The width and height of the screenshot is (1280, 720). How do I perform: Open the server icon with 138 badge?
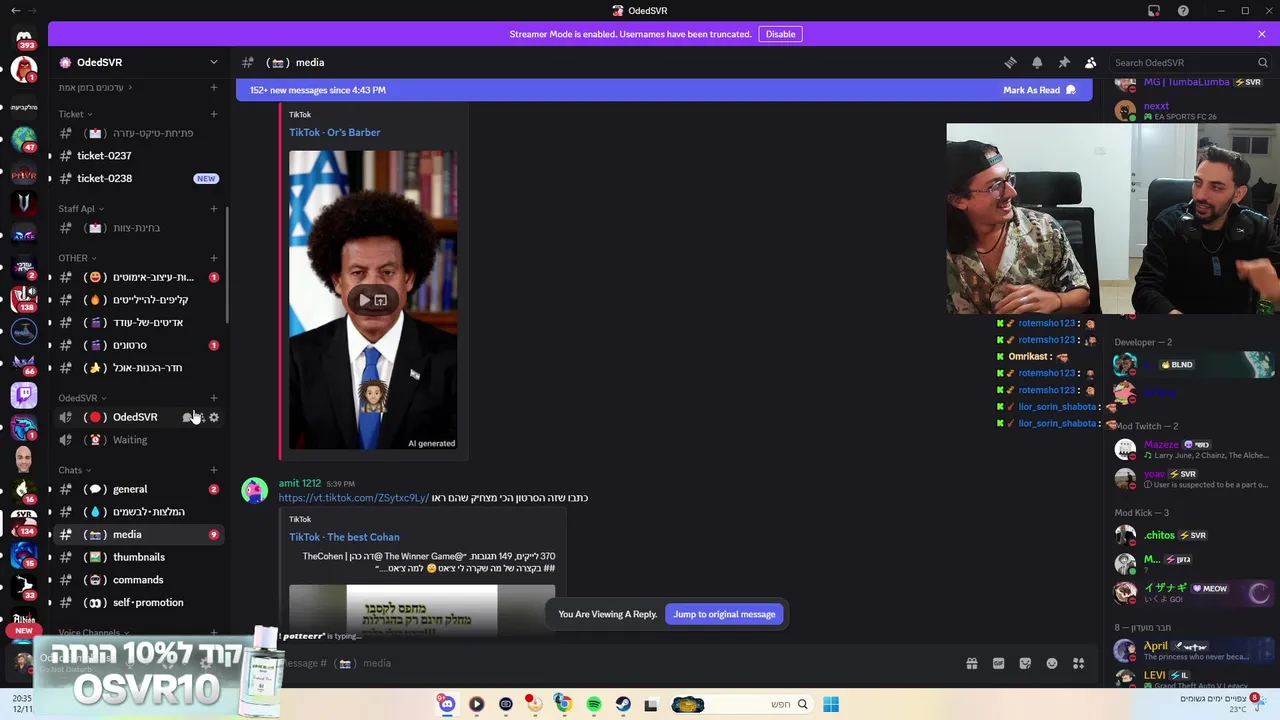[x=24, y=298]
